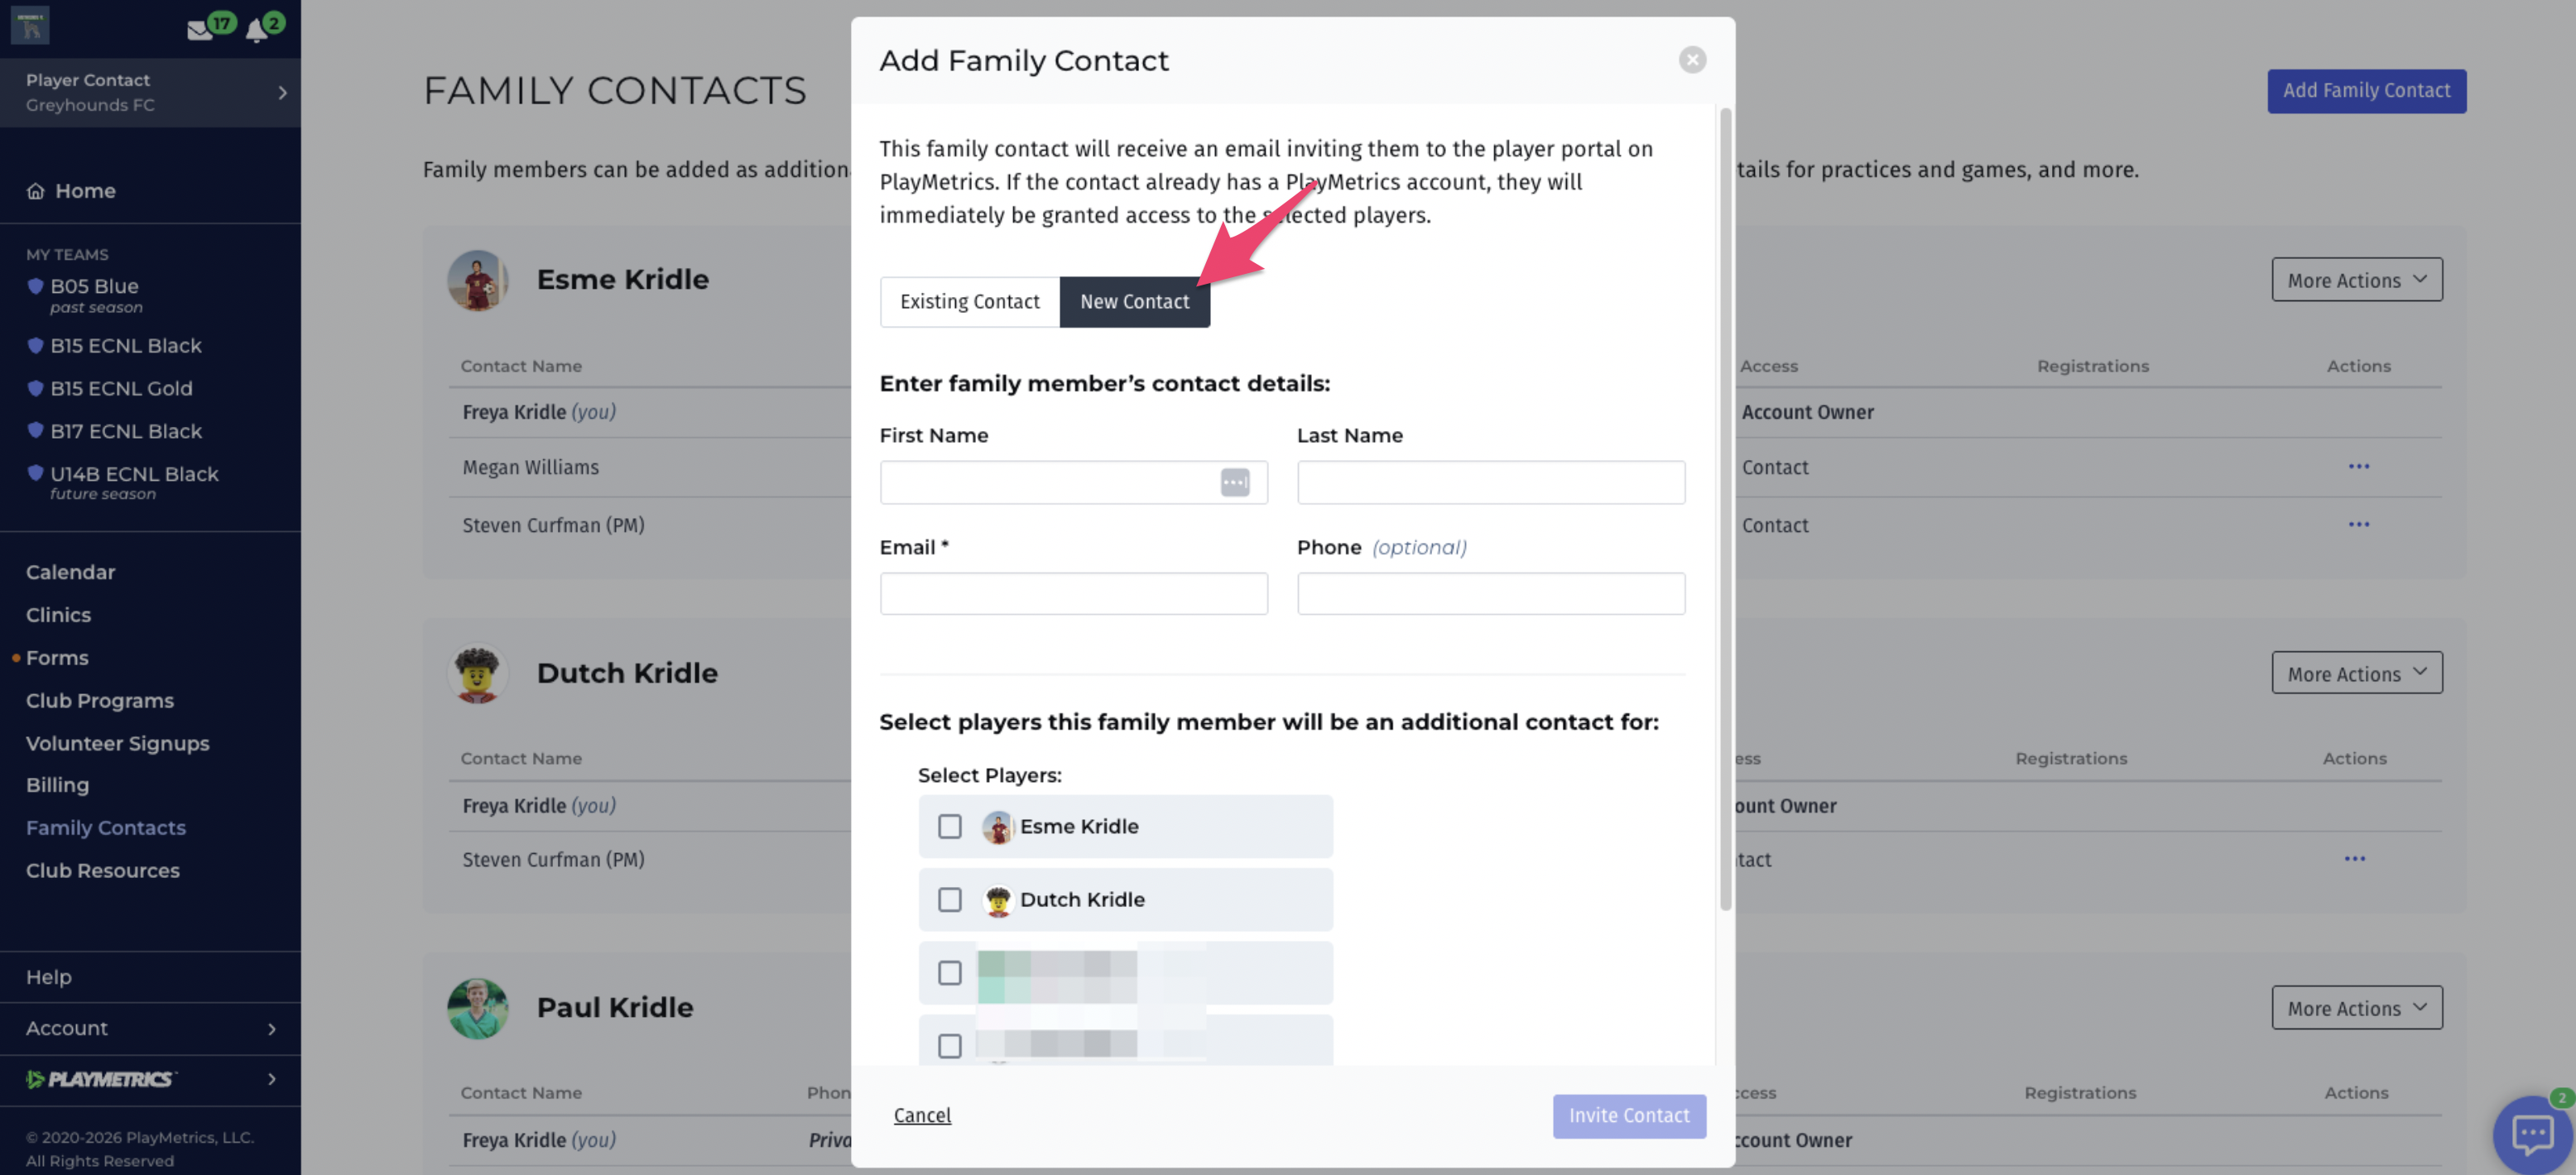Close the Add Family Contact dialog
This screenshot has height=1175, width=2576.
[x=1692, y=60]
